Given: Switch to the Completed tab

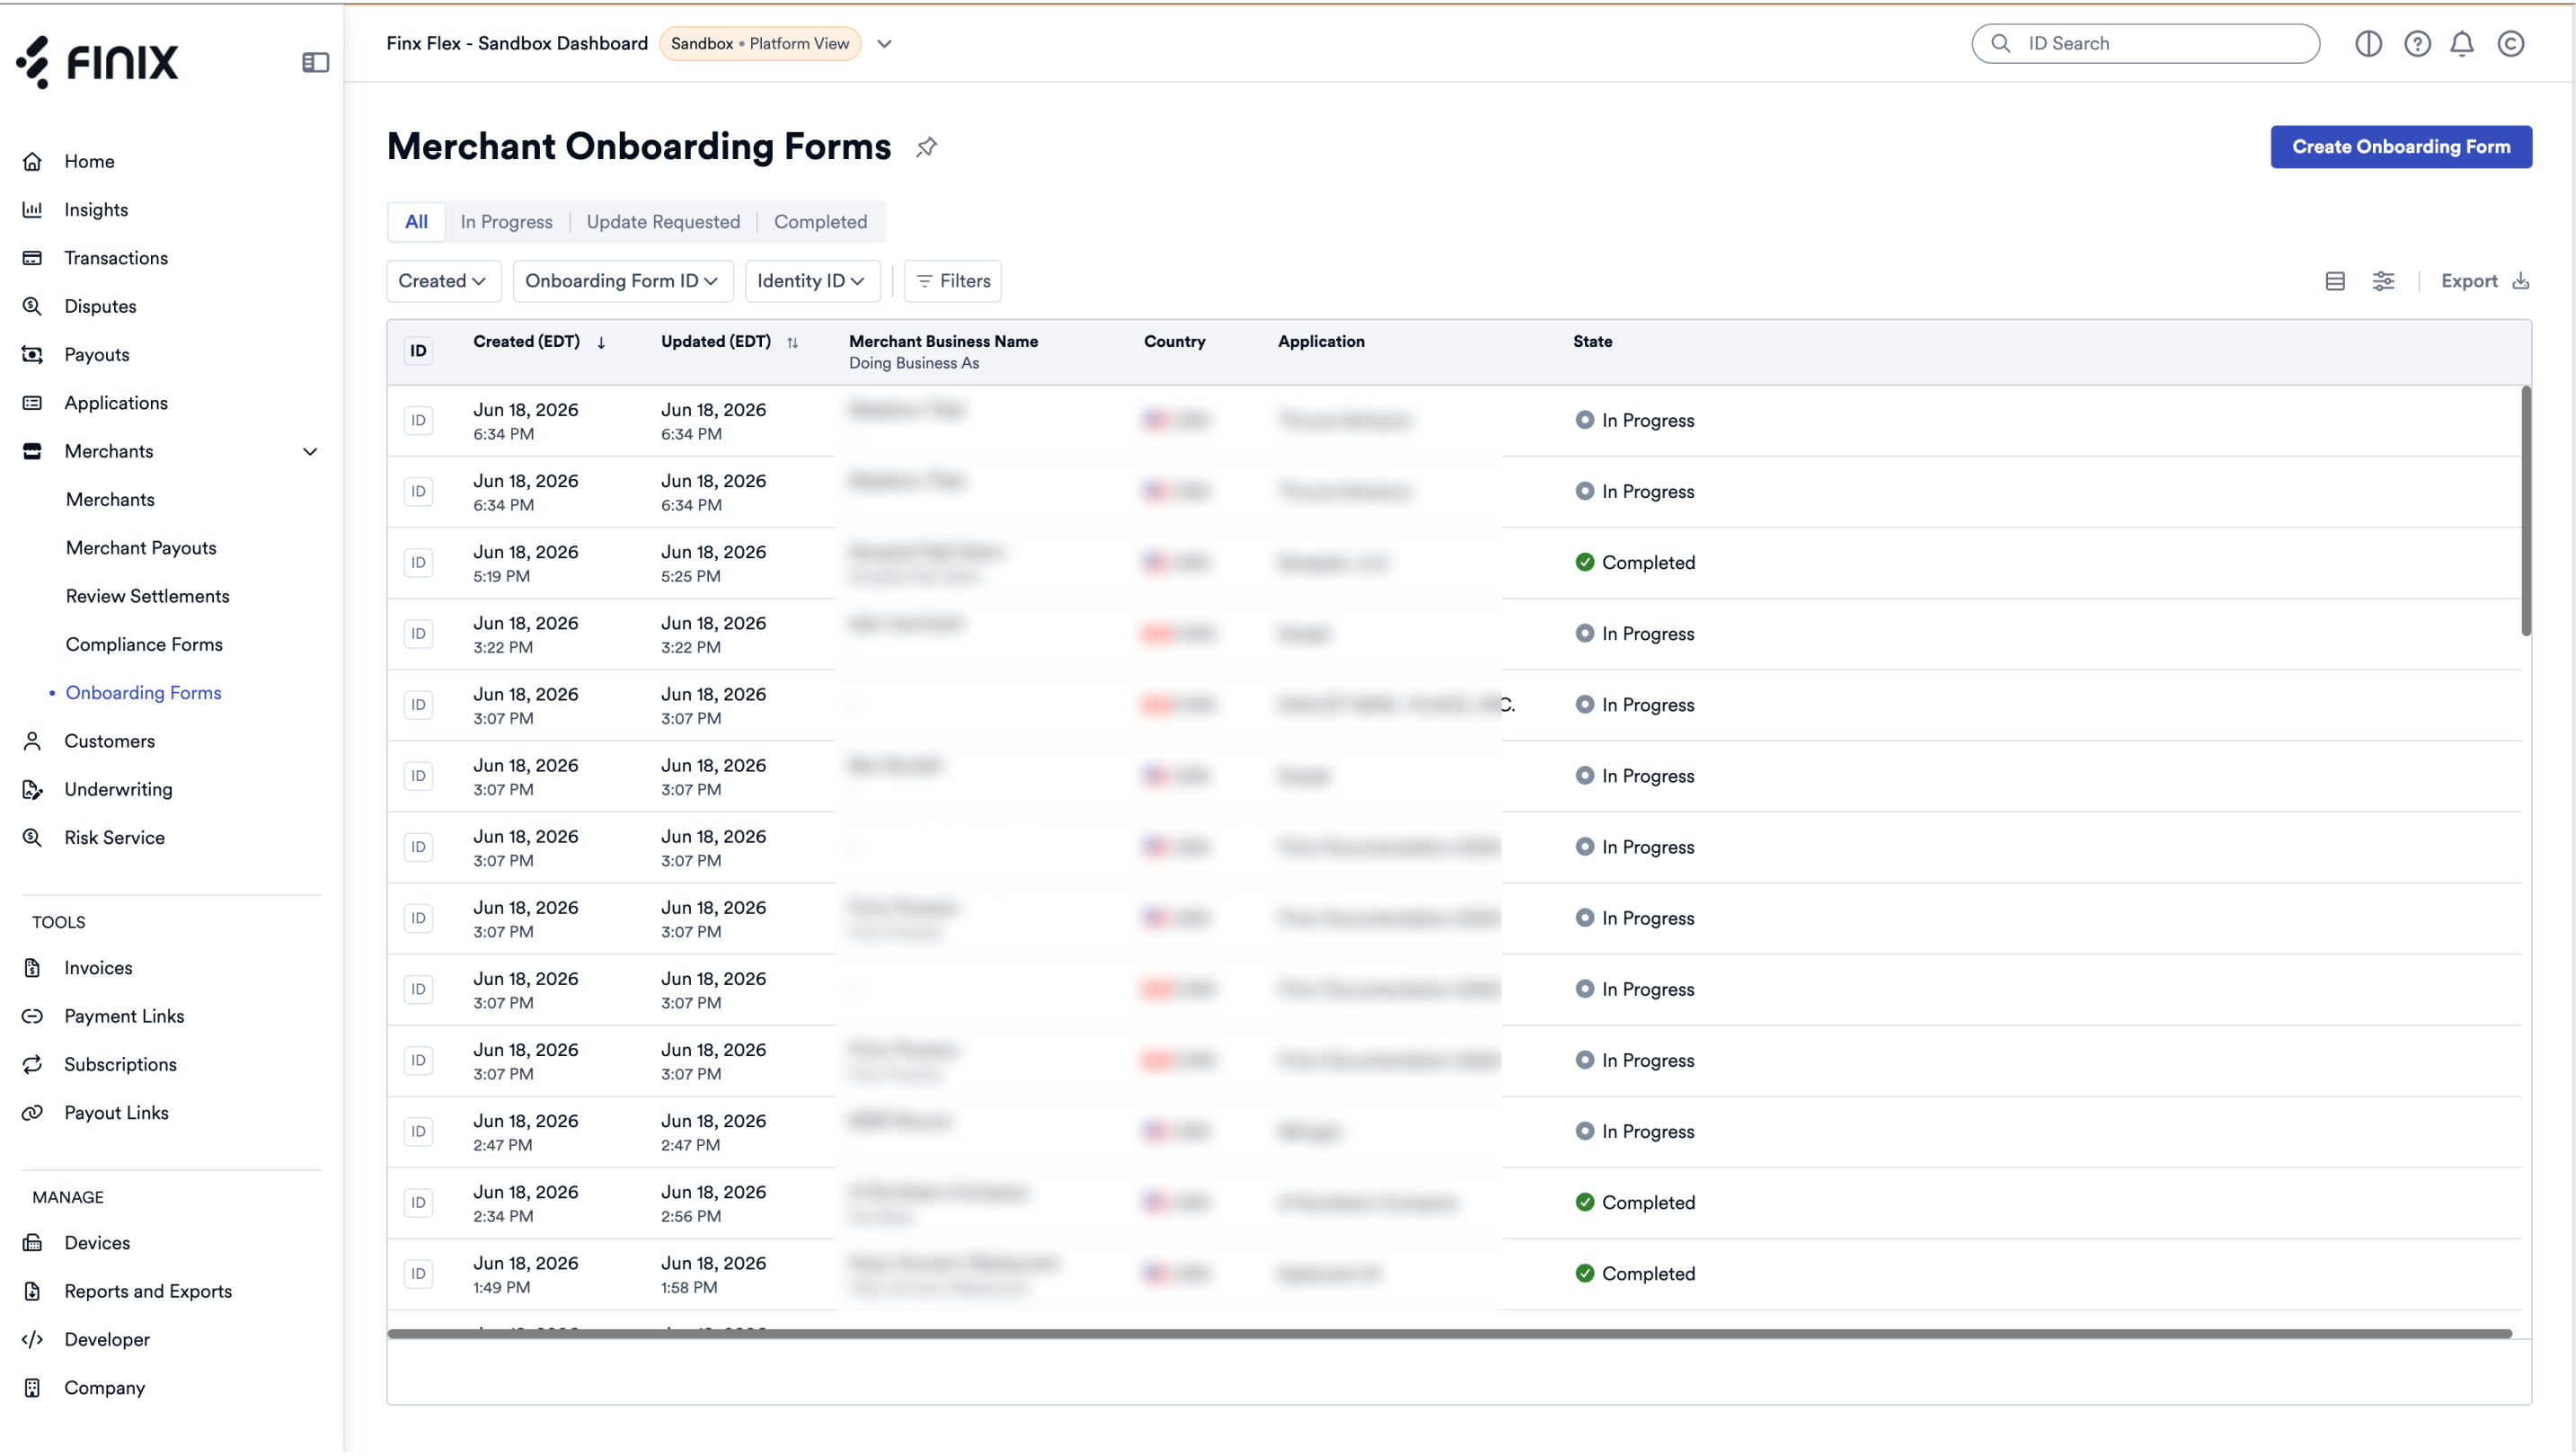Looking at the screenshot, I should pyautogui.click(x=820, y=222).
